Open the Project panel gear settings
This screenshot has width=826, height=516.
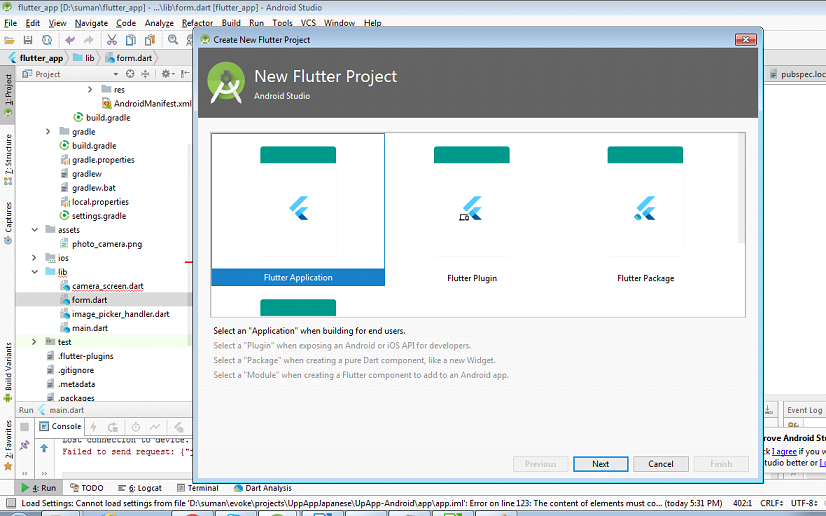coord(167,74)
